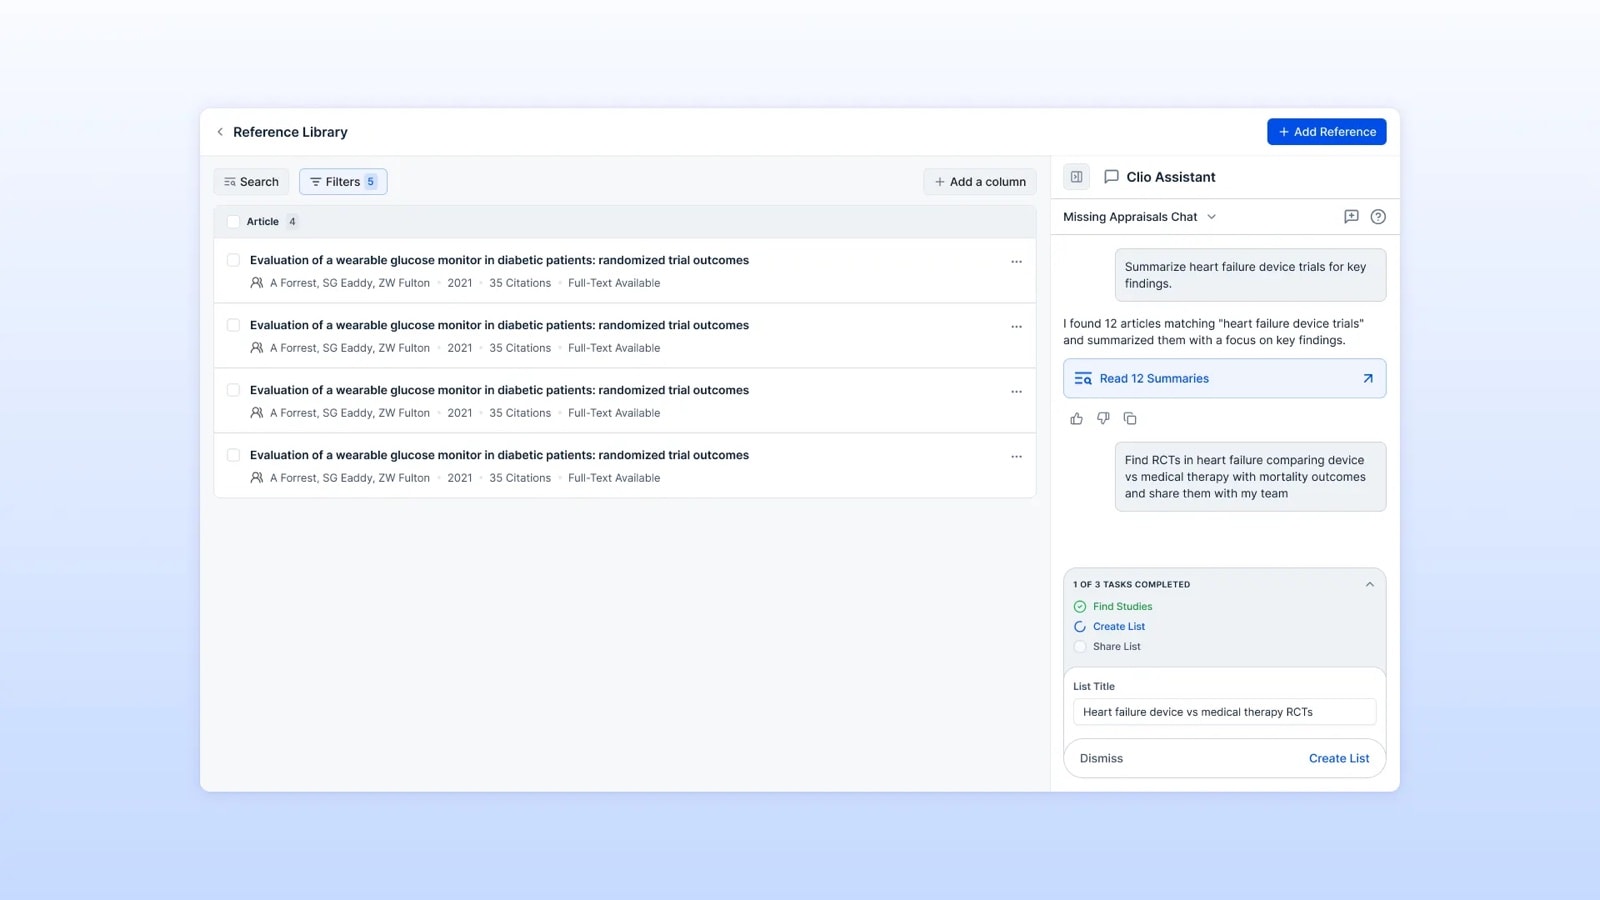This screenshot has height=900, width=1600.
Task: Give the assistant reply a thumbs up
Action: [x=1076, y=419]
